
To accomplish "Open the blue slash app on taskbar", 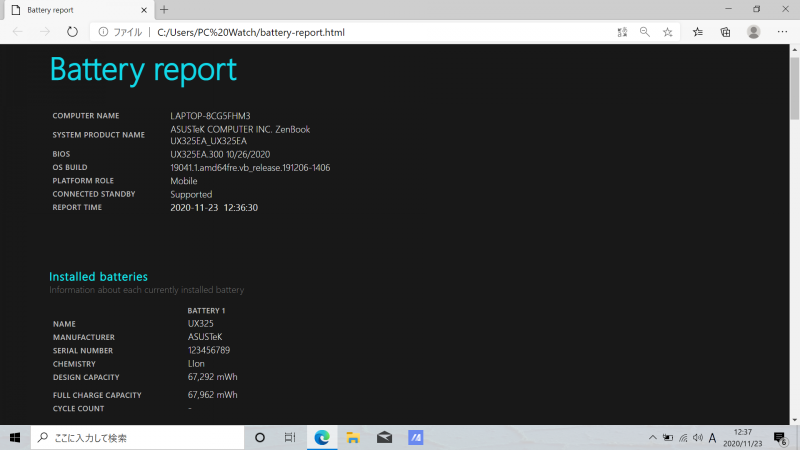I will coord(416,438).
